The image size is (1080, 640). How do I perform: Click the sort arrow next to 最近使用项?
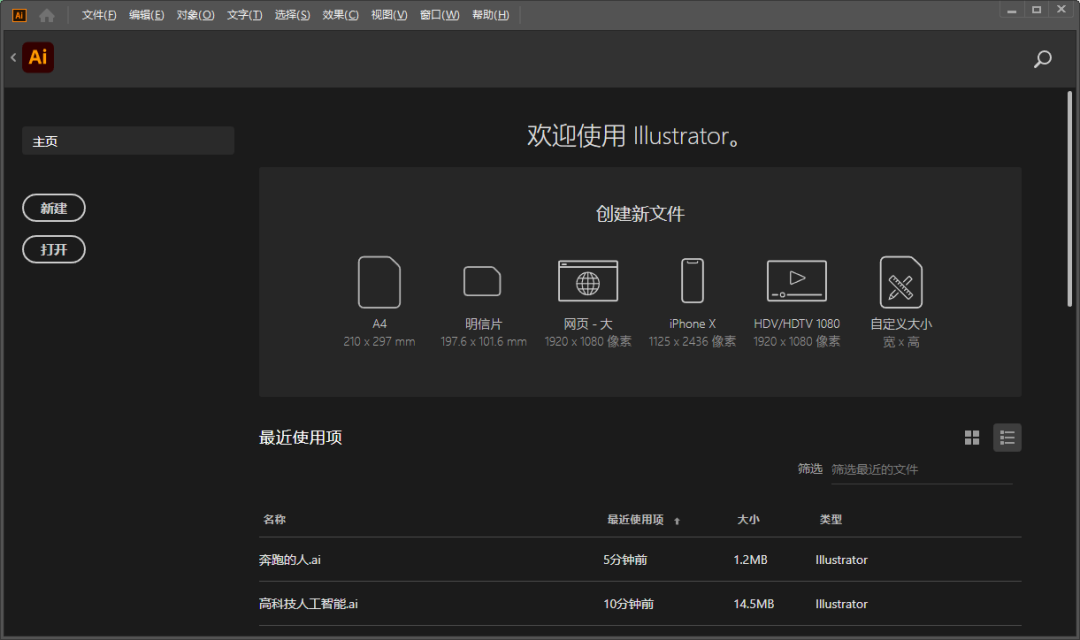tap(677, 521)
